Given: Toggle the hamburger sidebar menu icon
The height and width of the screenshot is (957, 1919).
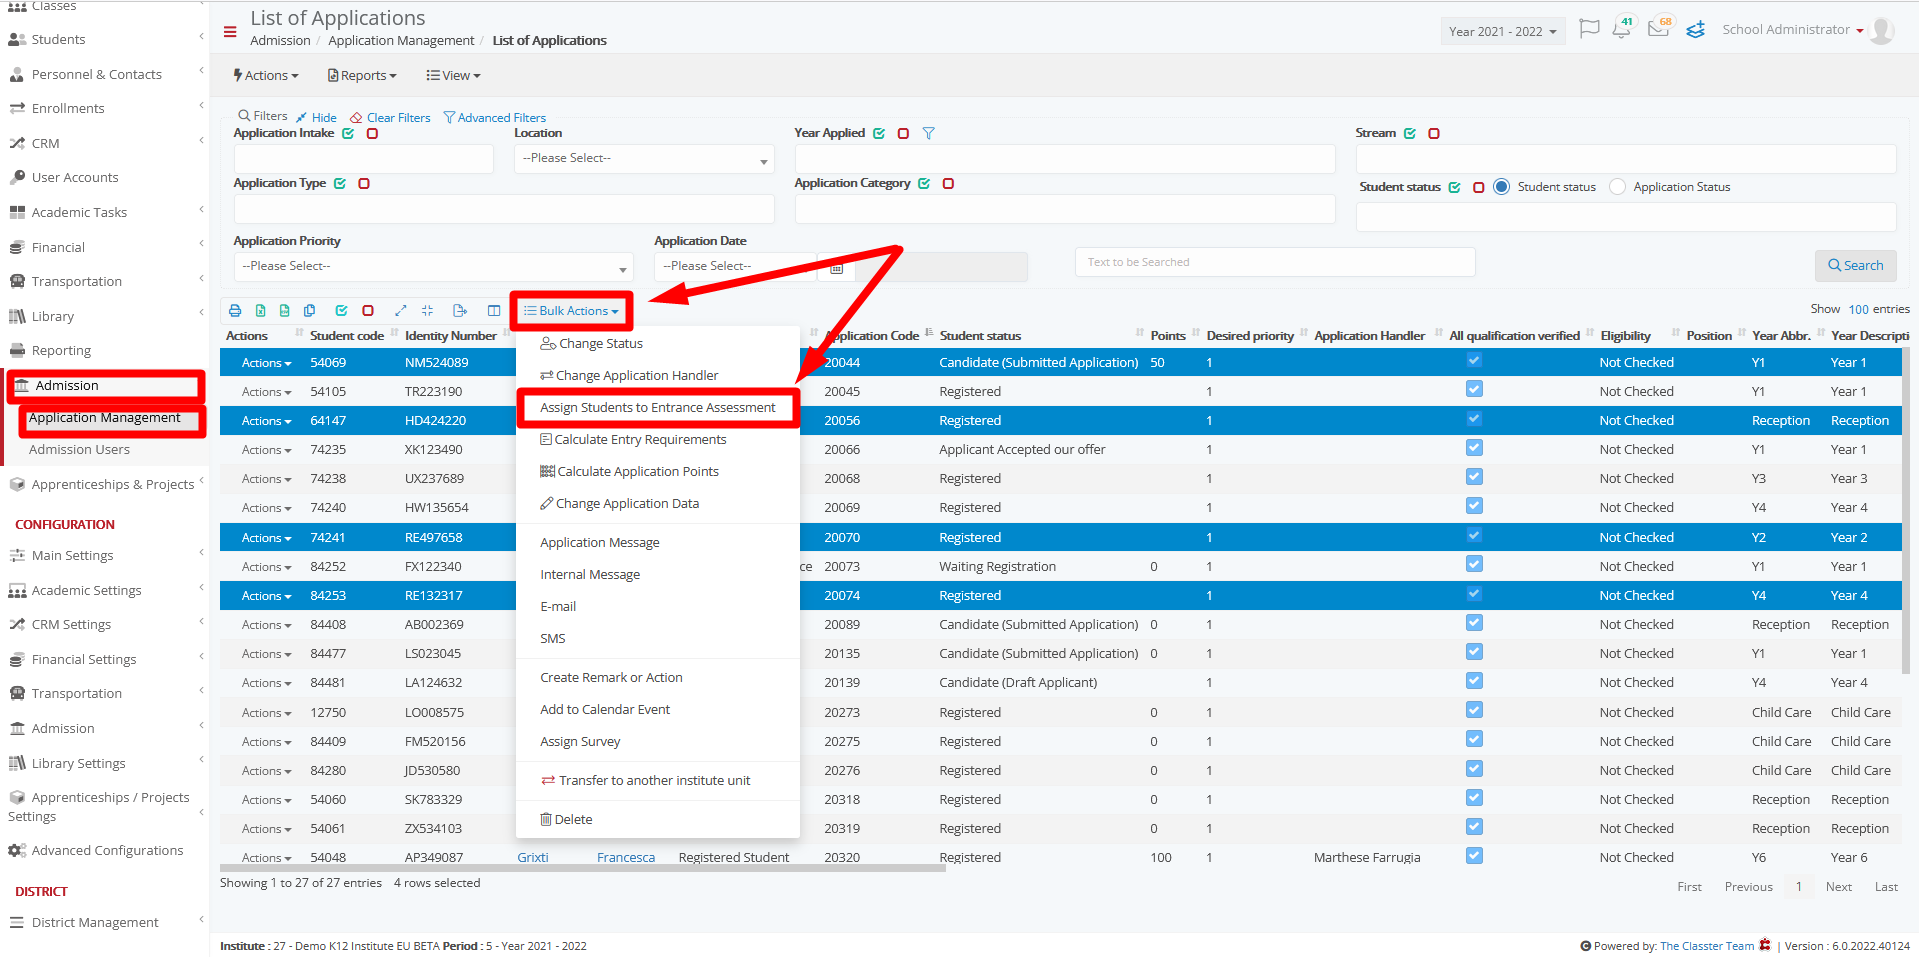Looking at the screenshot, I should pos(230,32).
